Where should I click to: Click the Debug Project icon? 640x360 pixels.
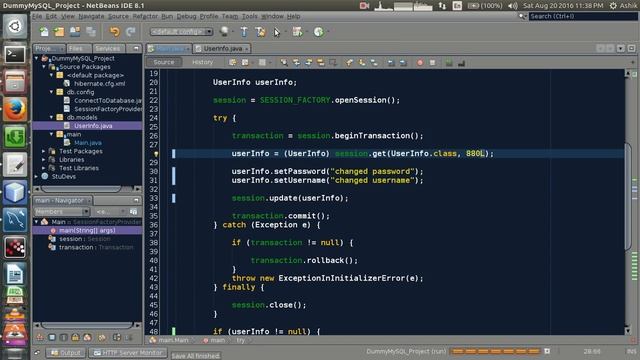tap(298, 32)
